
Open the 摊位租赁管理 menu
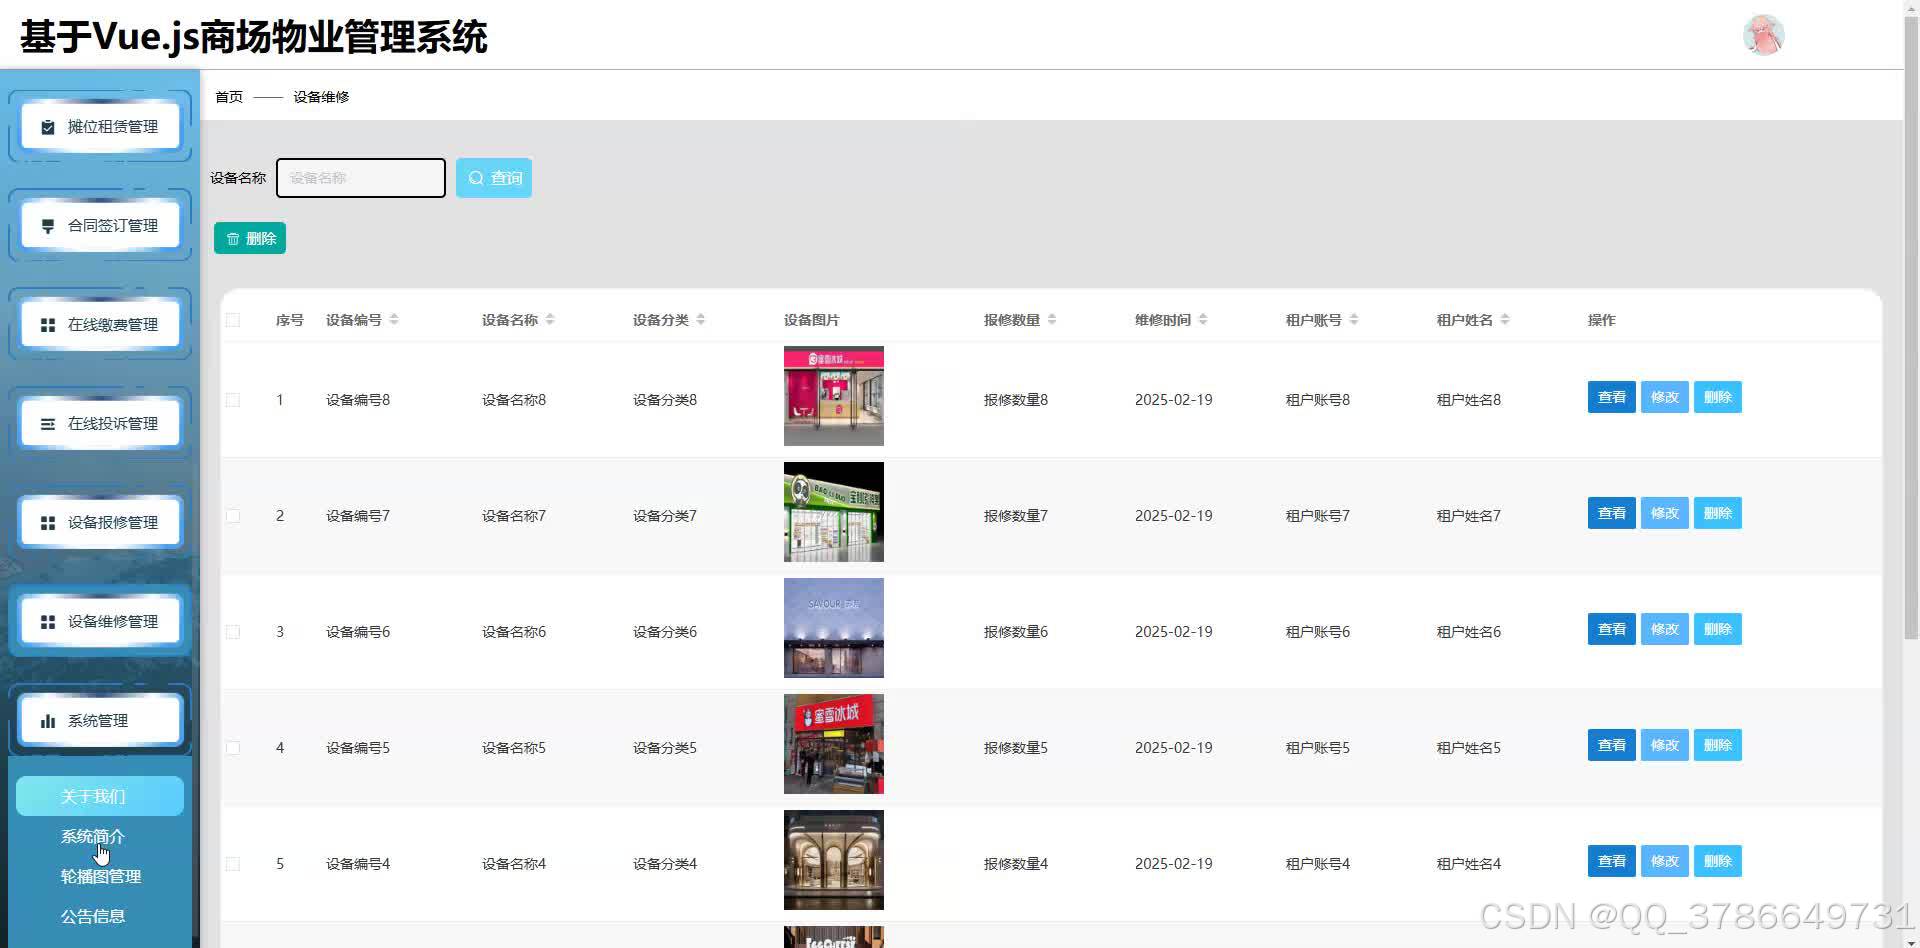point(100,127)
